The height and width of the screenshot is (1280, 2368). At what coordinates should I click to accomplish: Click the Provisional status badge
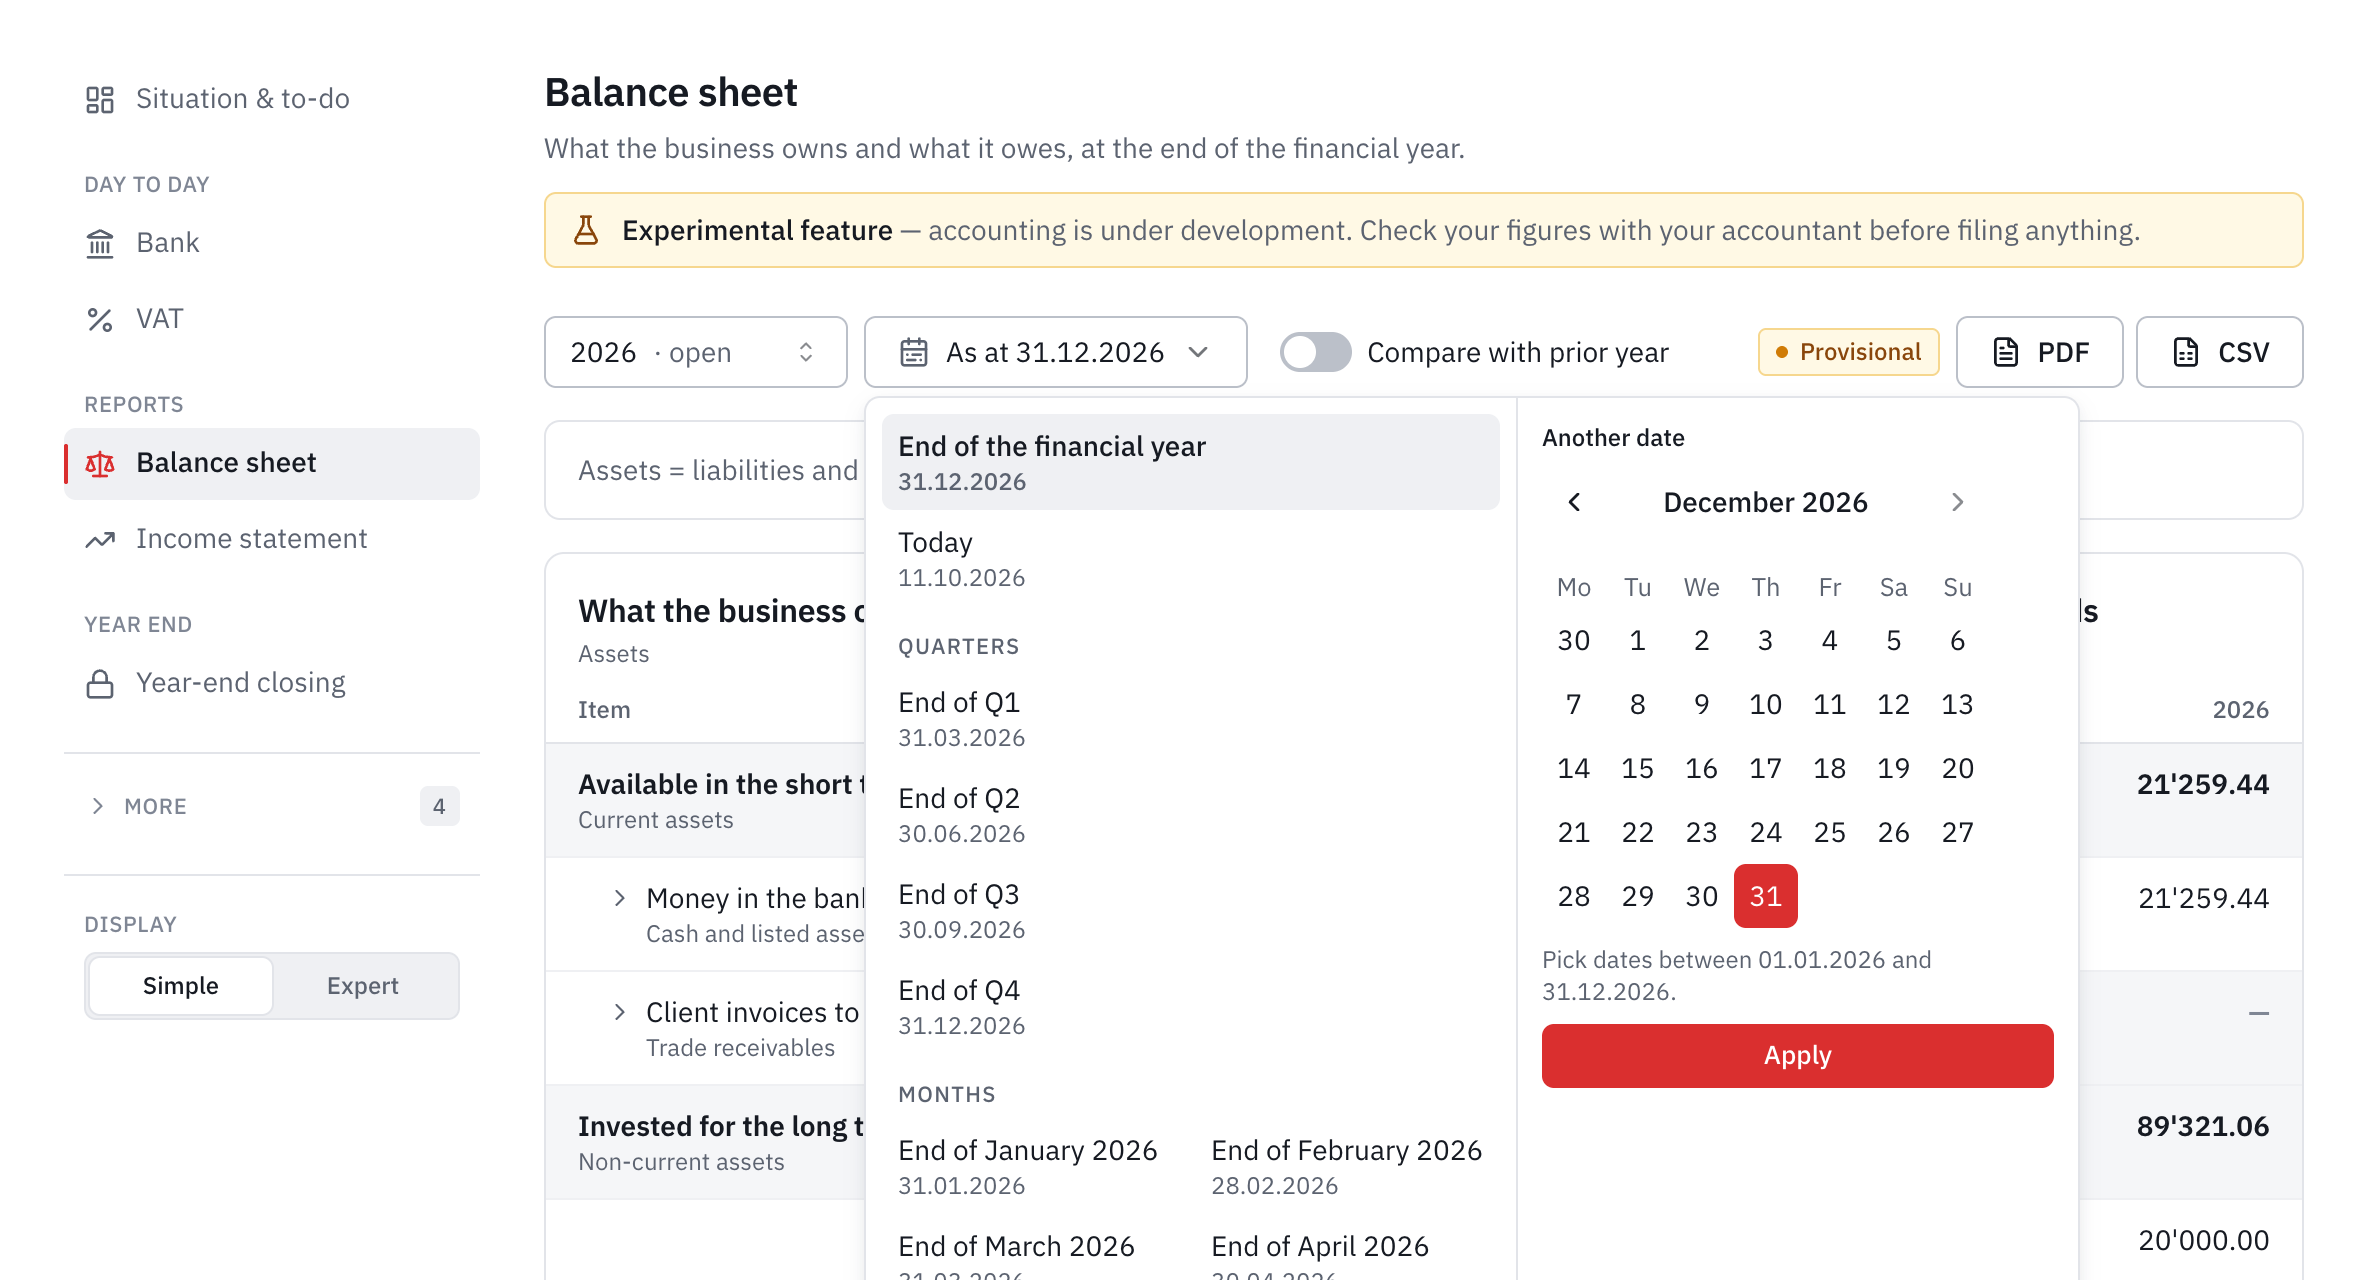coord(1849,352)
